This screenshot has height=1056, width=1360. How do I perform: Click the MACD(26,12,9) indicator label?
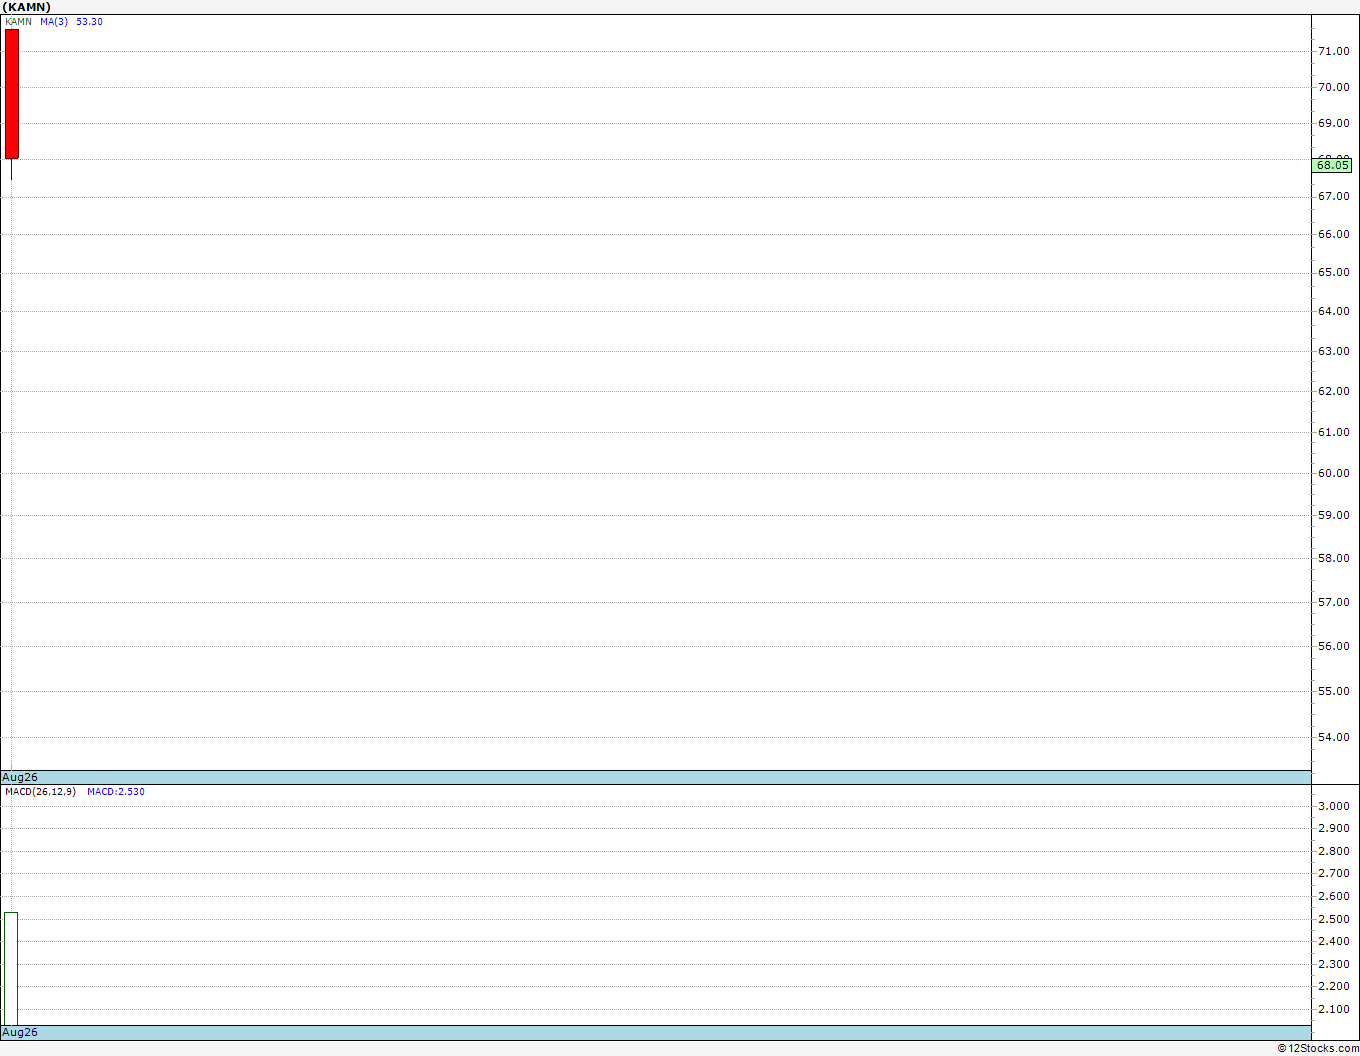(x=40, y=792)
